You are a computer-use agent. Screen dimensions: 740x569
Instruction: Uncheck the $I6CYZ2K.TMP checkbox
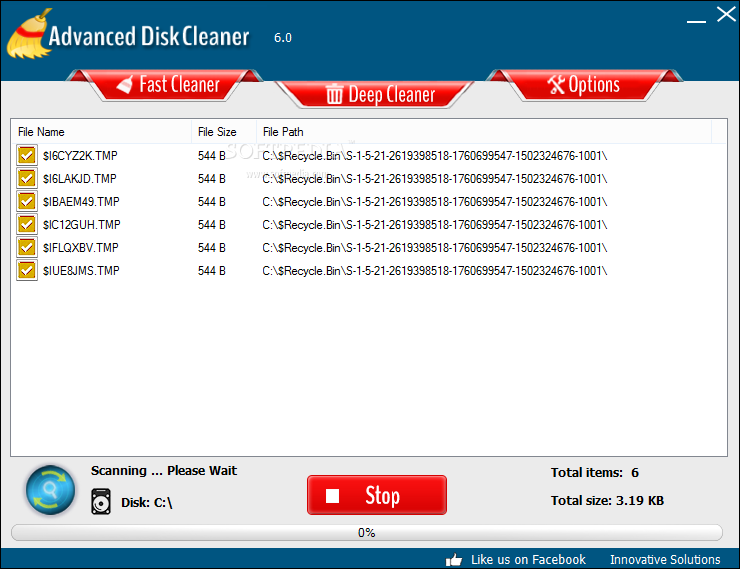(x=27, y=155)
